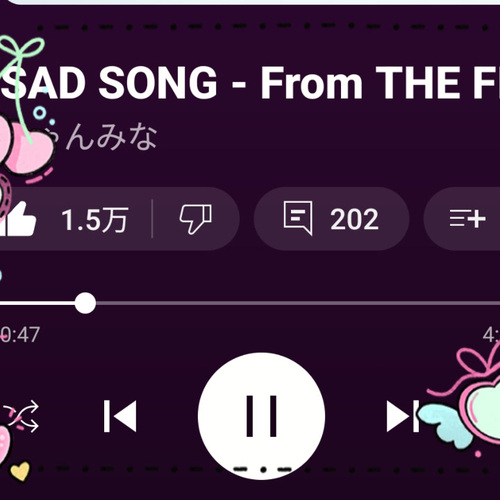This screenshot has height=500, width=500.
Task: Click the 0:47 elapsed time label
Action: pyautogui.click(x=20, y=334)
